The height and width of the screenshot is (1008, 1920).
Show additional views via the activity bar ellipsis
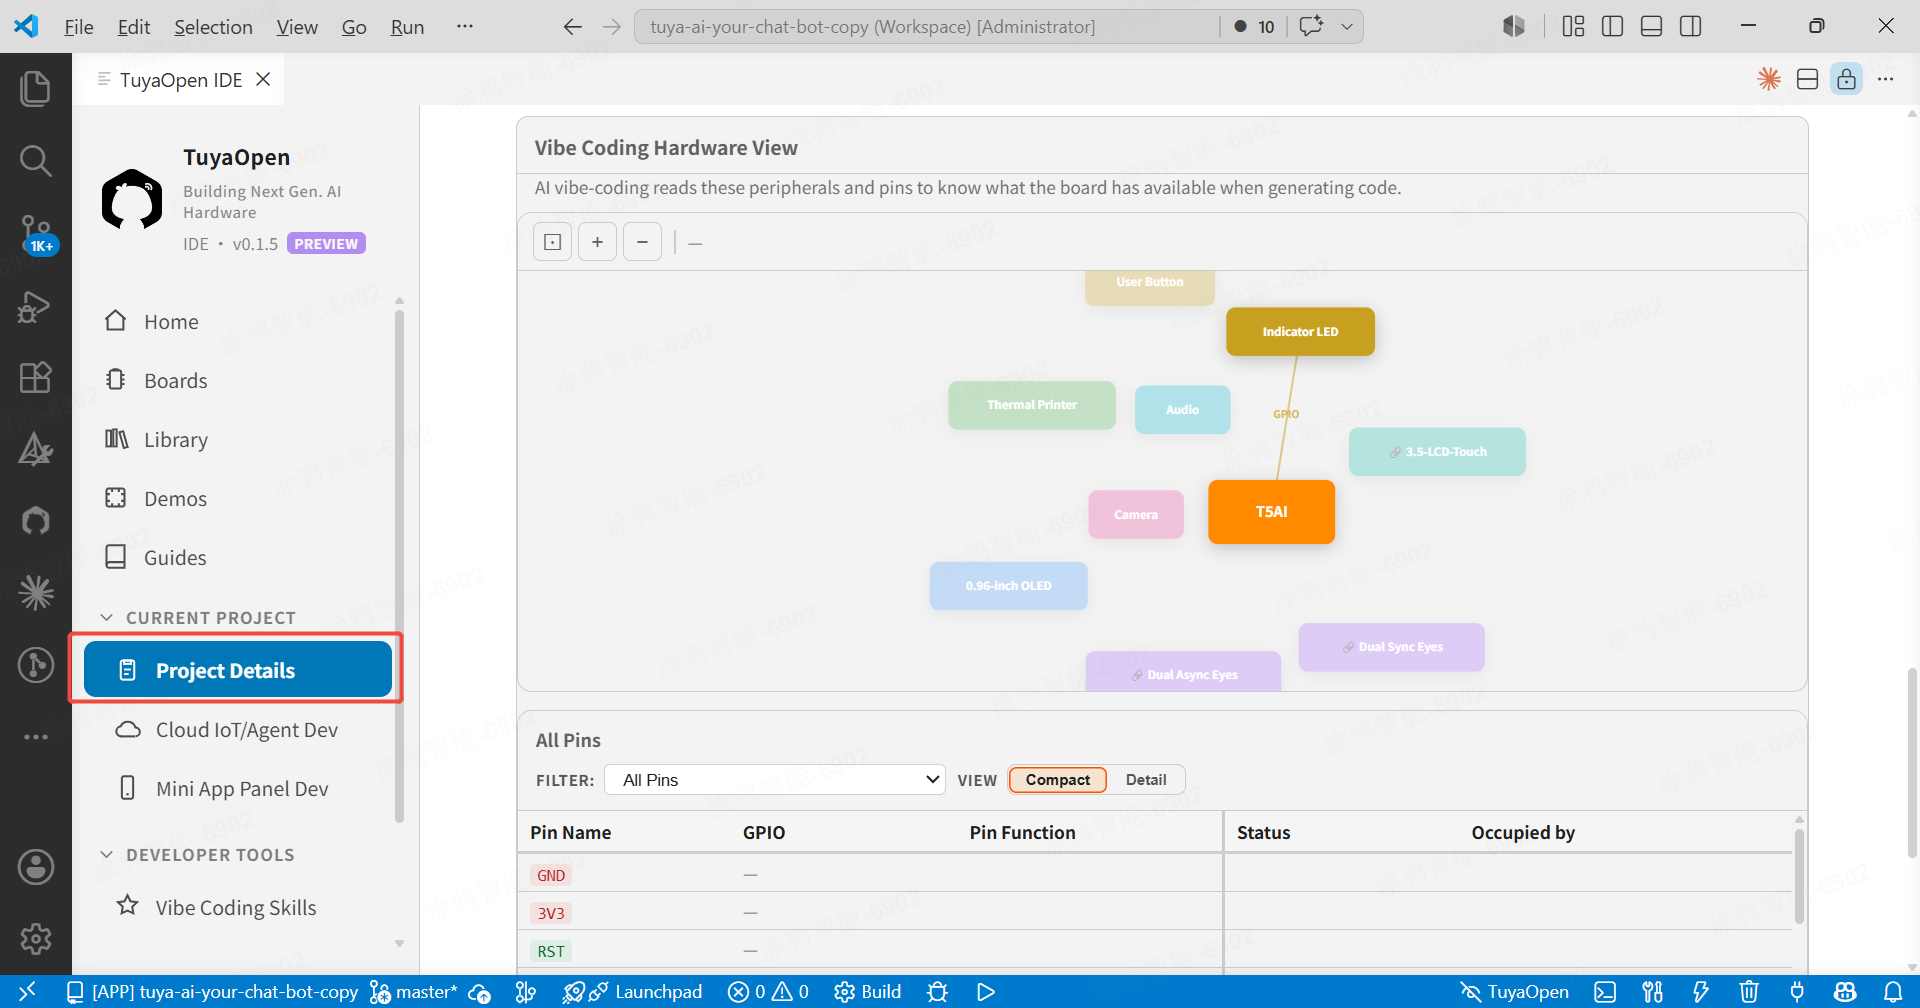click(x=36, y=737)
